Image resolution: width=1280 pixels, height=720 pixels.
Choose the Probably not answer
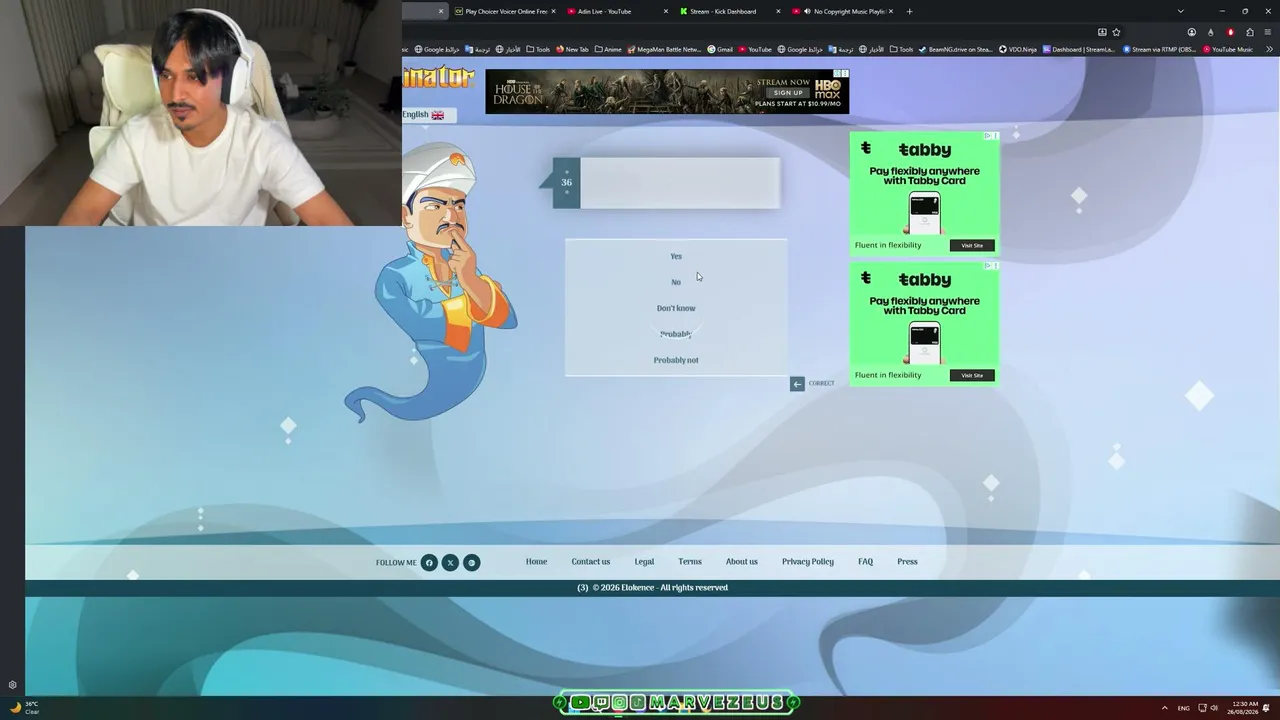click(676, 360)
